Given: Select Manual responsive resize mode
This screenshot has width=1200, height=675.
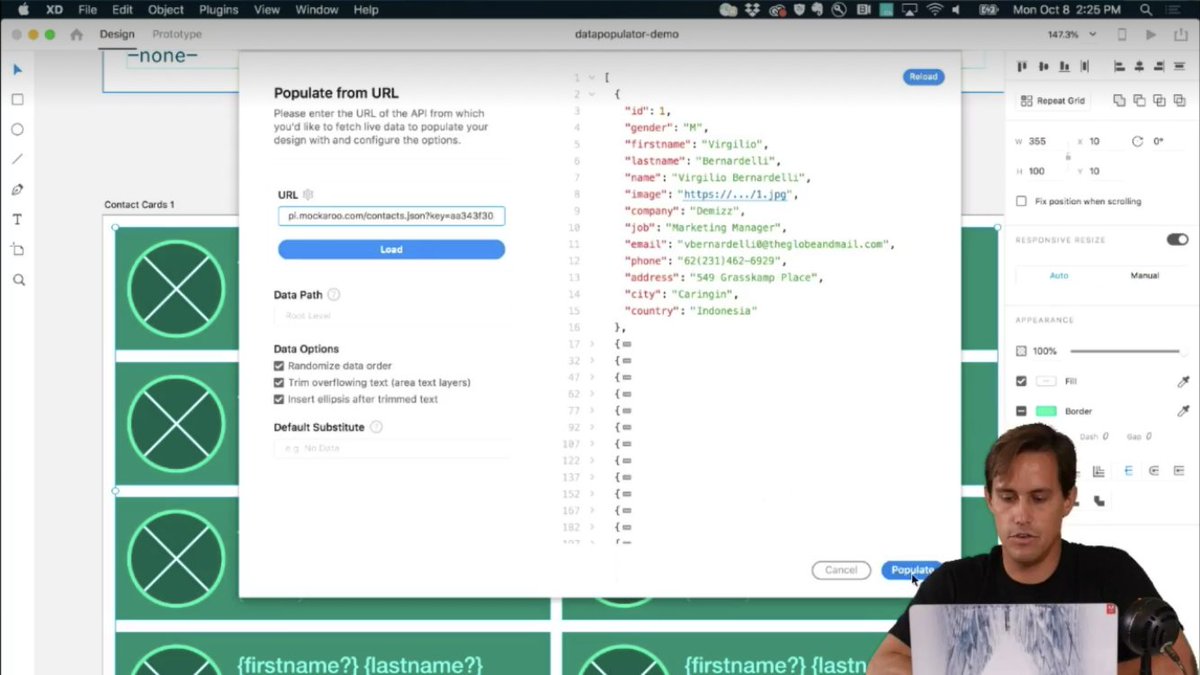Looking at the screenshot, I should click(1144, 275).
